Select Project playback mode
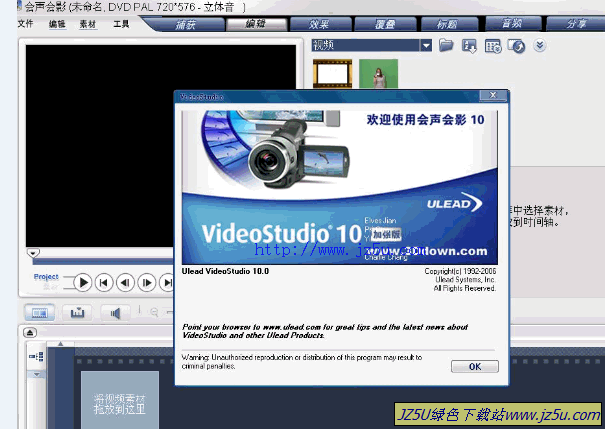The width and height of the screenshot is (605, 429). click(x=46, y=277)
